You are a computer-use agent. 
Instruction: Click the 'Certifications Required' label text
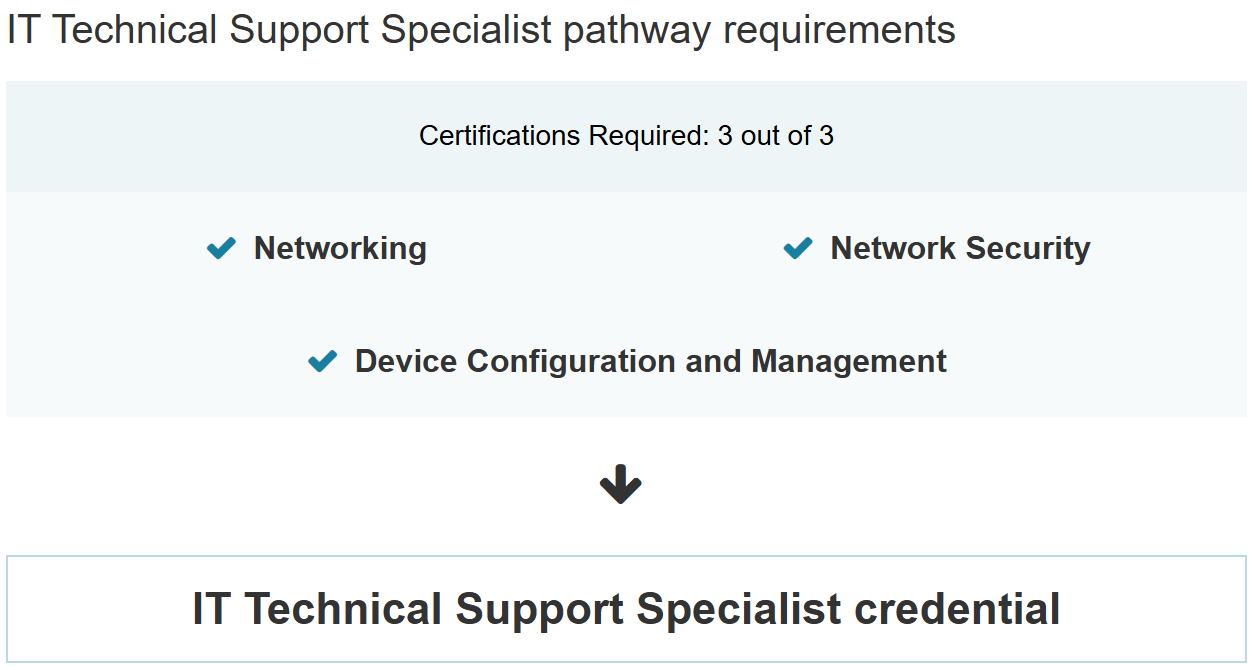(564, 136)
